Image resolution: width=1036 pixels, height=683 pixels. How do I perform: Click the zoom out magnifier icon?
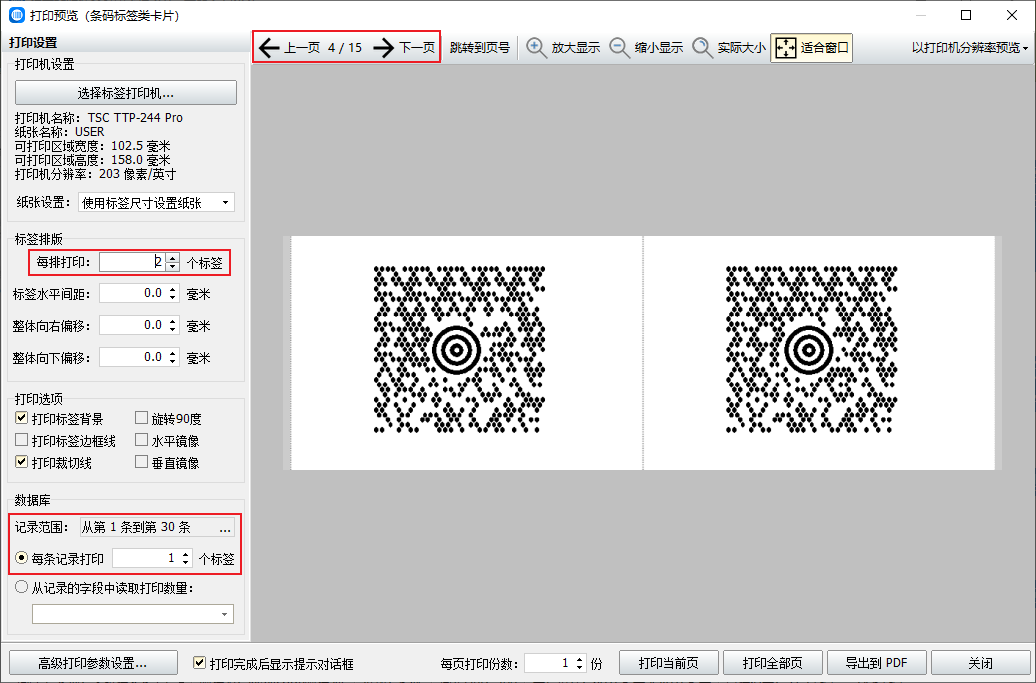click(x=619, y=48)
